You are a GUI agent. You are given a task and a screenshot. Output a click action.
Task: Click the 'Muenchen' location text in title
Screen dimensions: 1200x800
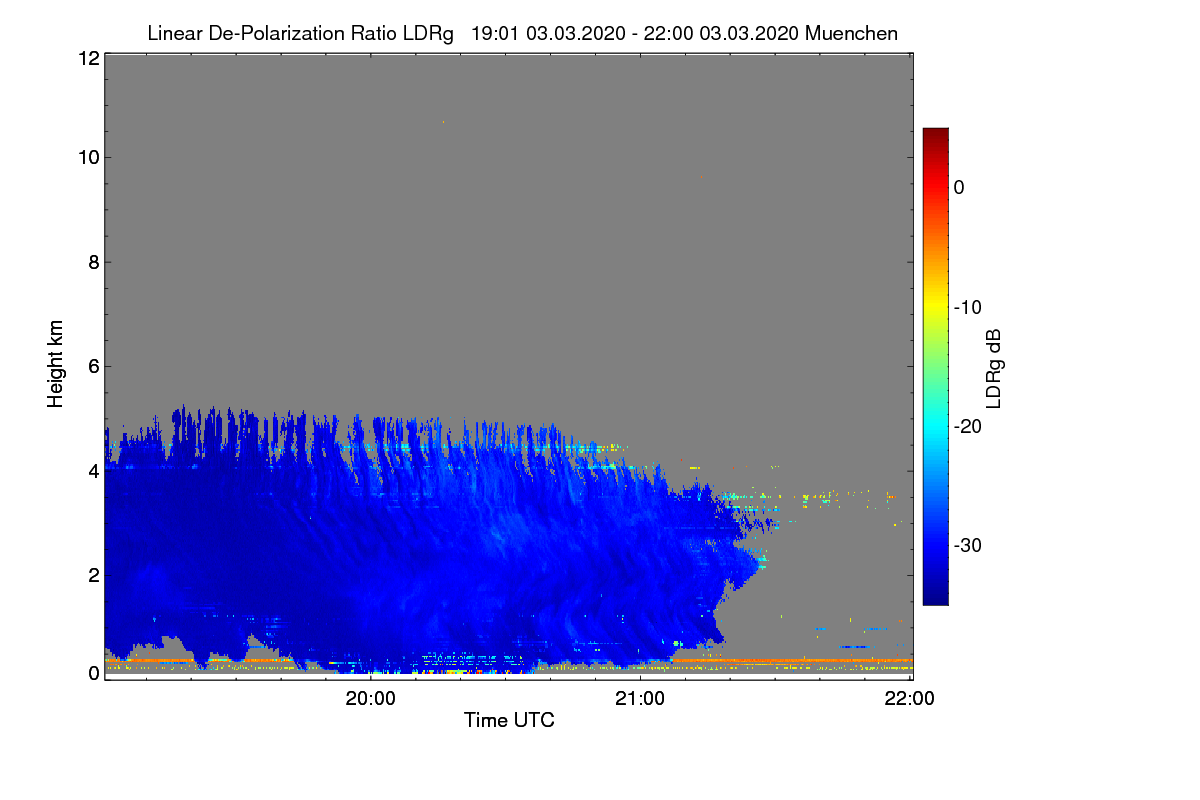(851, 34)
